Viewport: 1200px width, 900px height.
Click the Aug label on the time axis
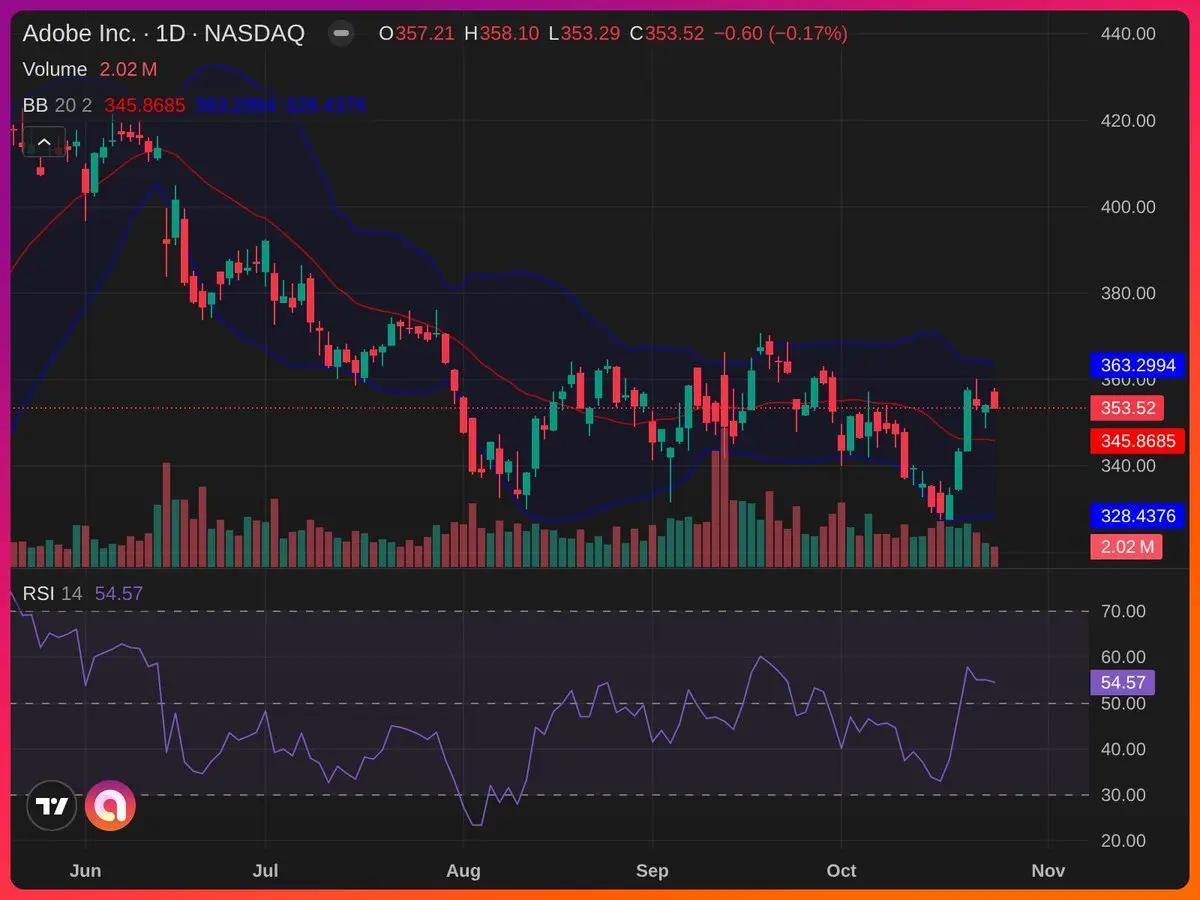tap(463, 871)
